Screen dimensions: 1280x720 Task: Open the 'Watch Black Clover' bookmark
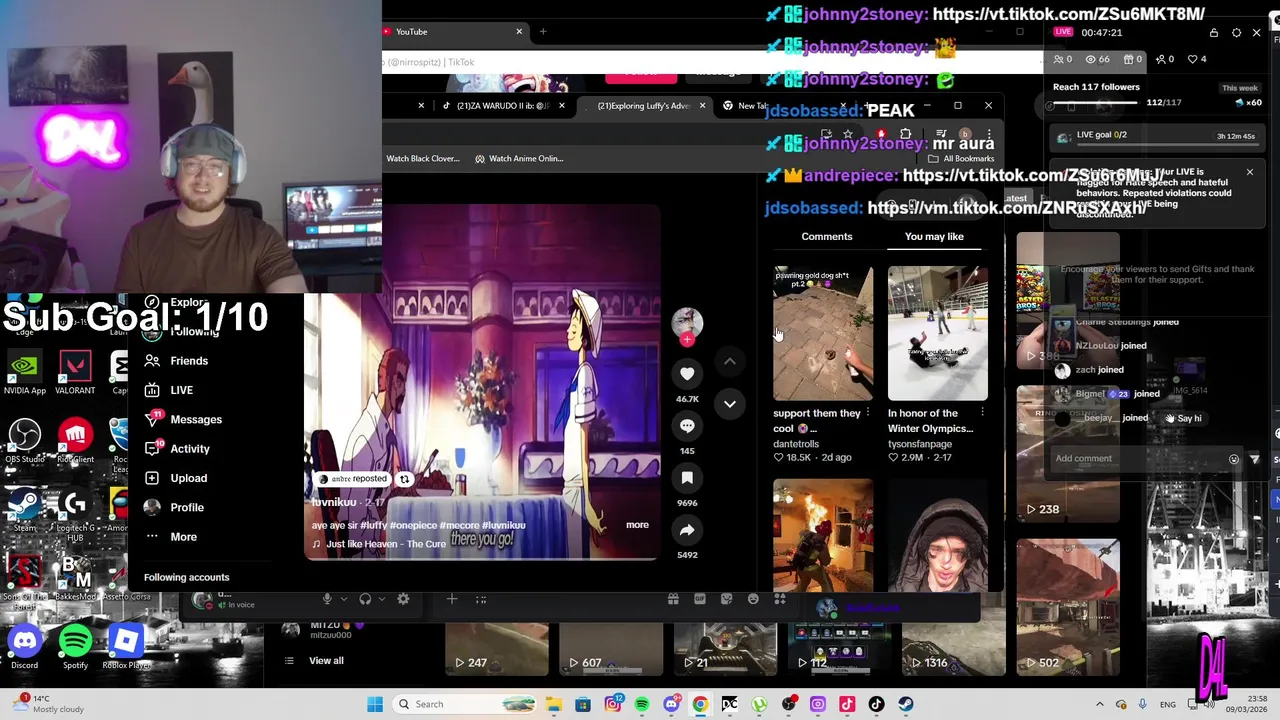click(x=422, y=158)
